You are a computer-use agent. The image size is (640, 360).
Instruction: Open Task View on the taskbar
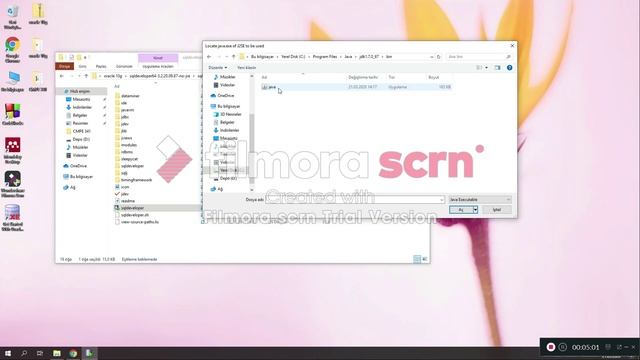(x=40, y=353)
